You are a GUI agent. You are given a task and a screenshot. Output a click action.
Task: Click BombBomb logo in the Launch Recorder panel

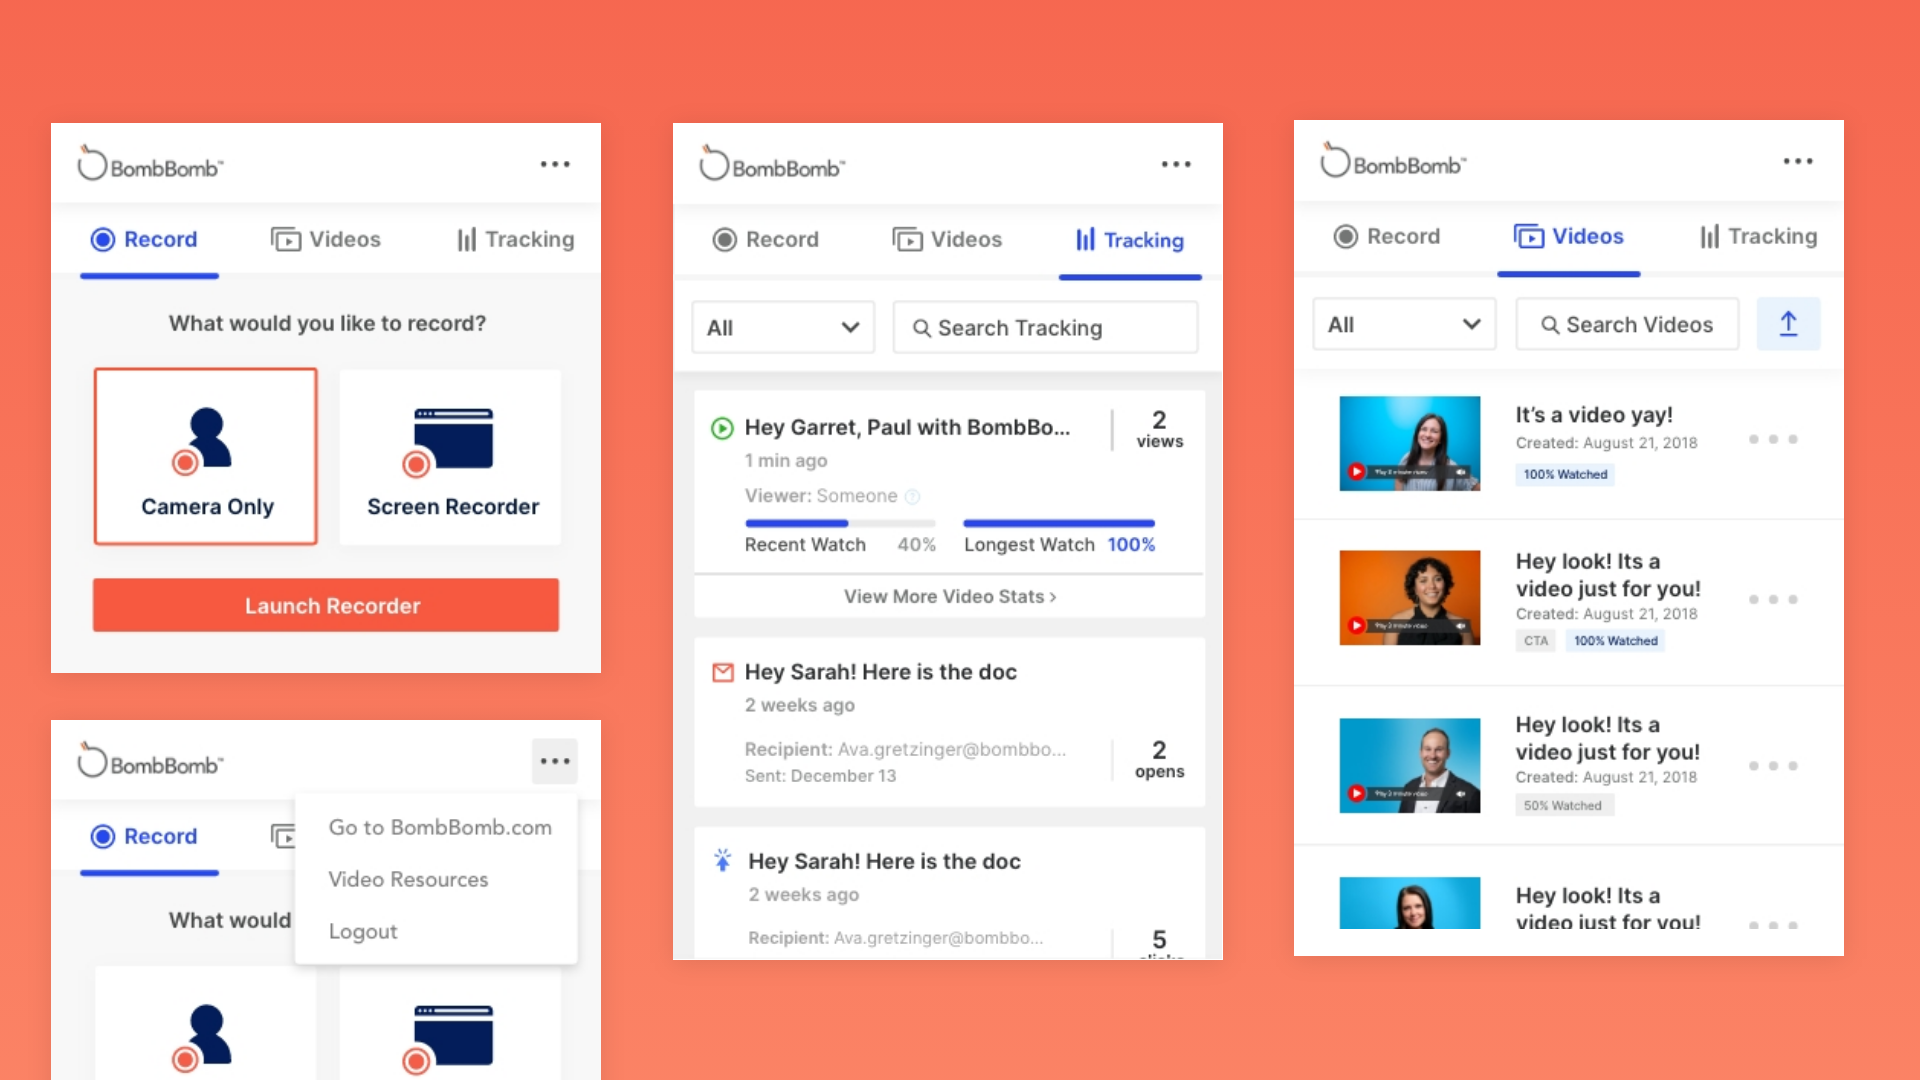pos(150,164)
